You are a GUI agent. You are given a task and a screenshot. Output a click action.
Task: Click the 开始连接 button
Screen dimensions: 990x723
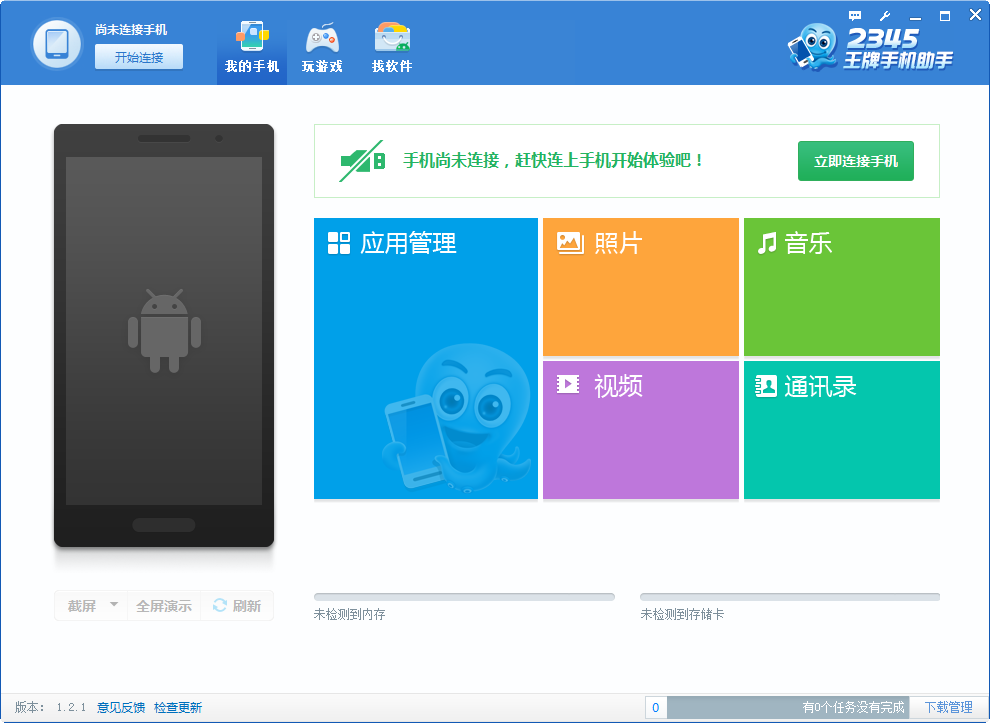point(138,57)
